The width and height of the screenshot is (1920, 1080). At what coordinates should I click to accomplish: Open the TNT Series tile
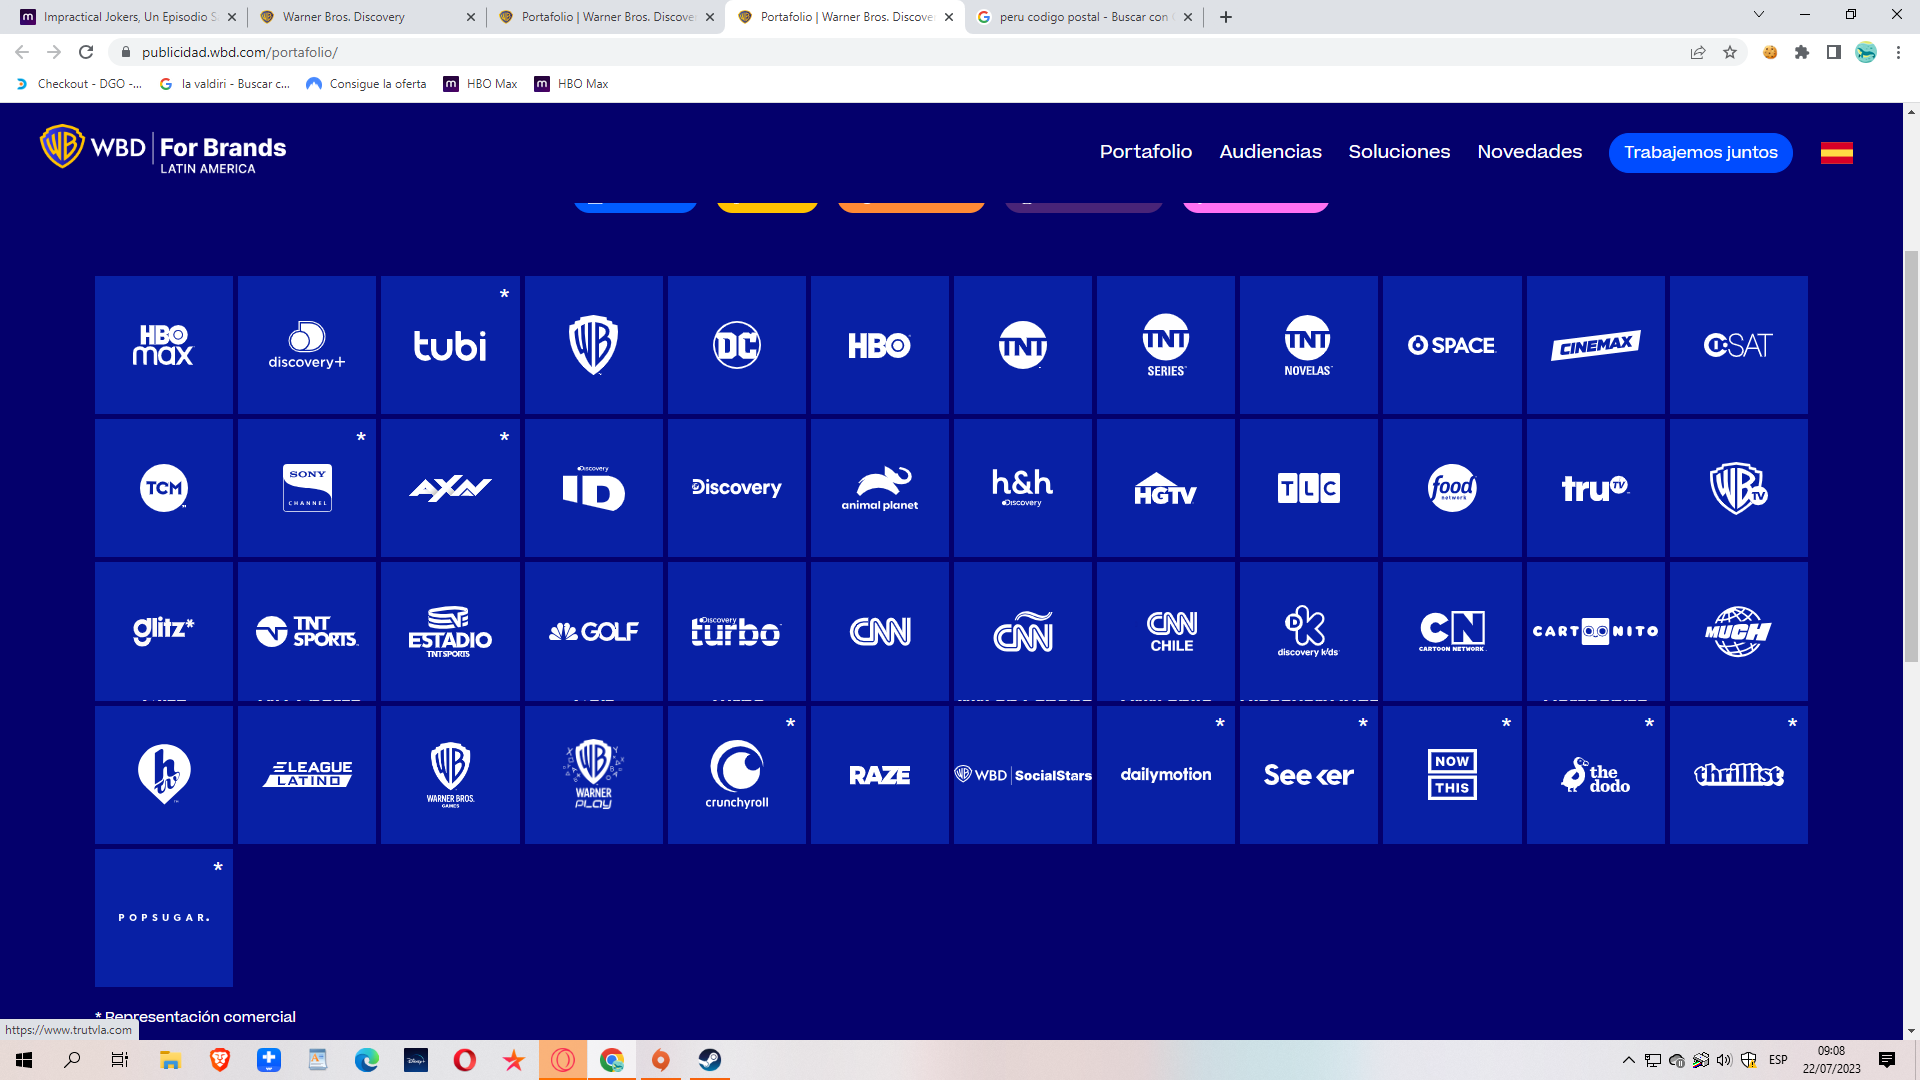click(x=1166, y=345)
